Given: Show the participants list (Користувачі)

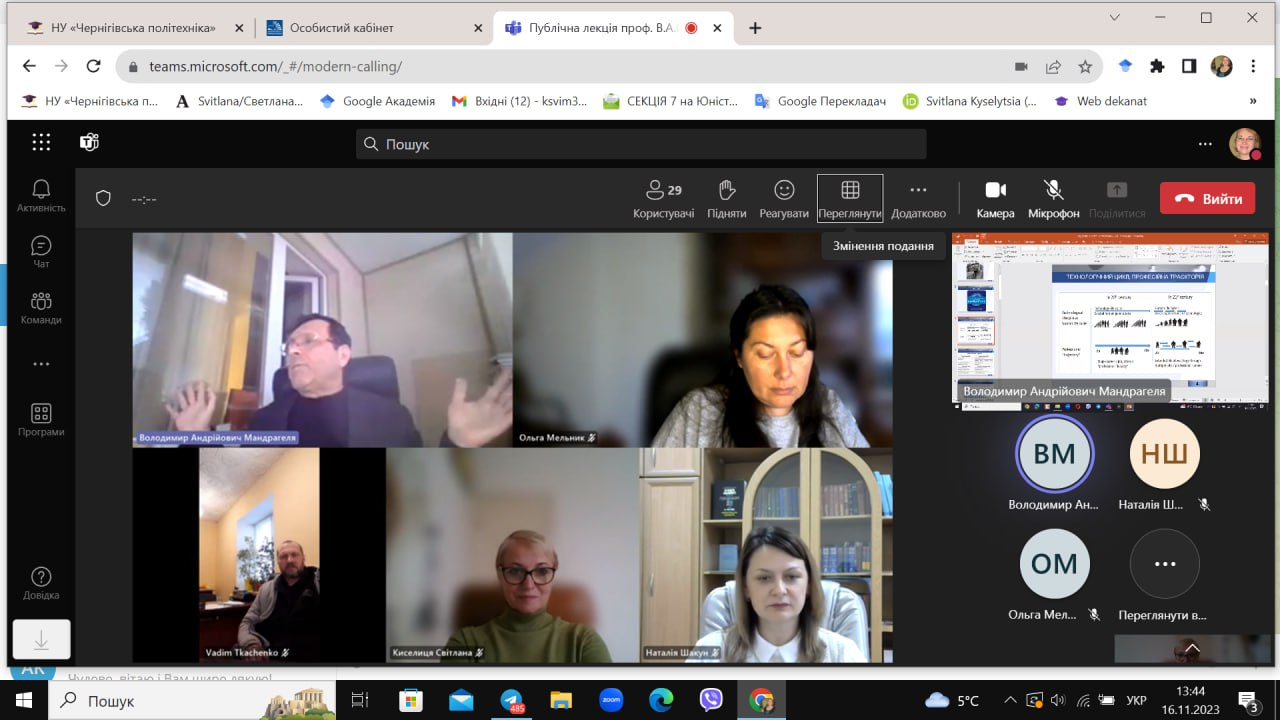Looking at the screenshot, I should pyautogui.click(x=663, y=199).
